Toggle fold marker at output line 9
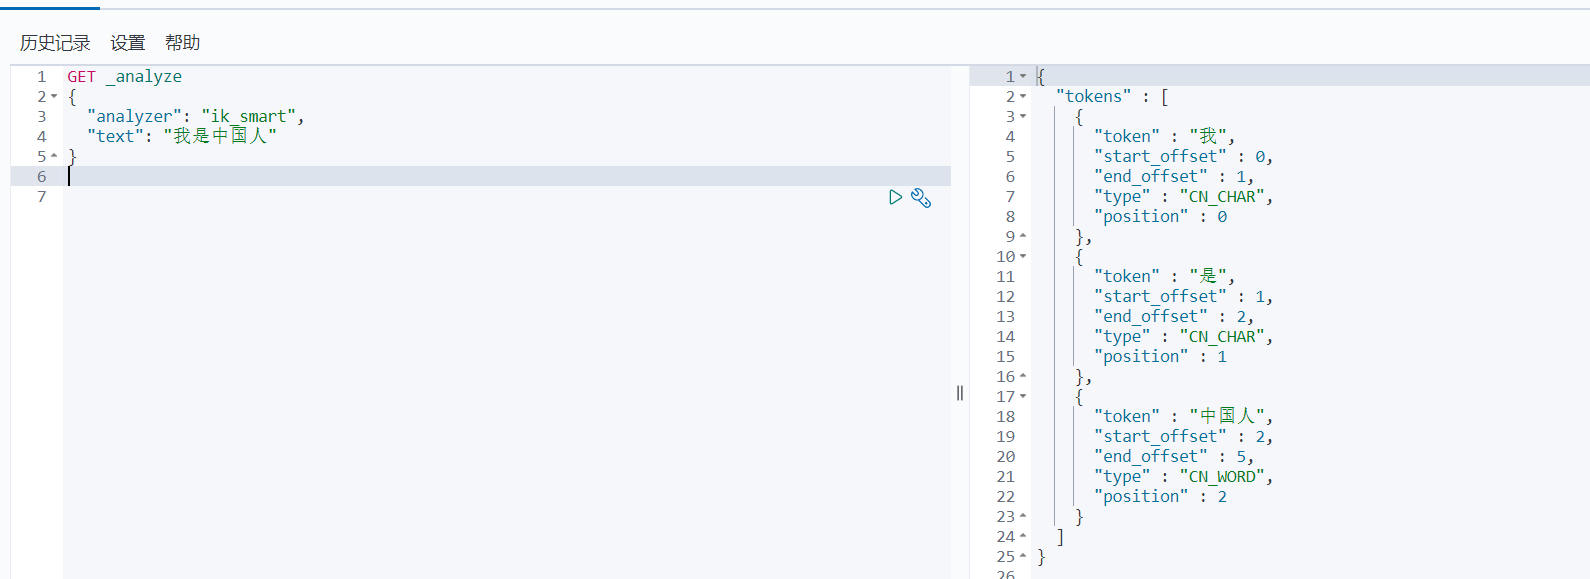 pos(1023,236)
